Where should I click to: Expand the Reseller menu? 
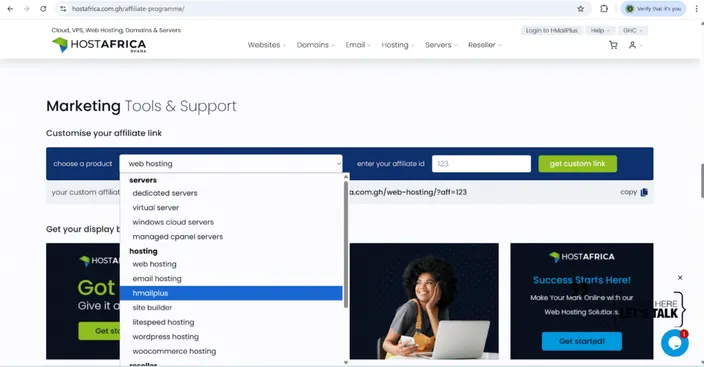pyautogui.click(x=484, y=45)
